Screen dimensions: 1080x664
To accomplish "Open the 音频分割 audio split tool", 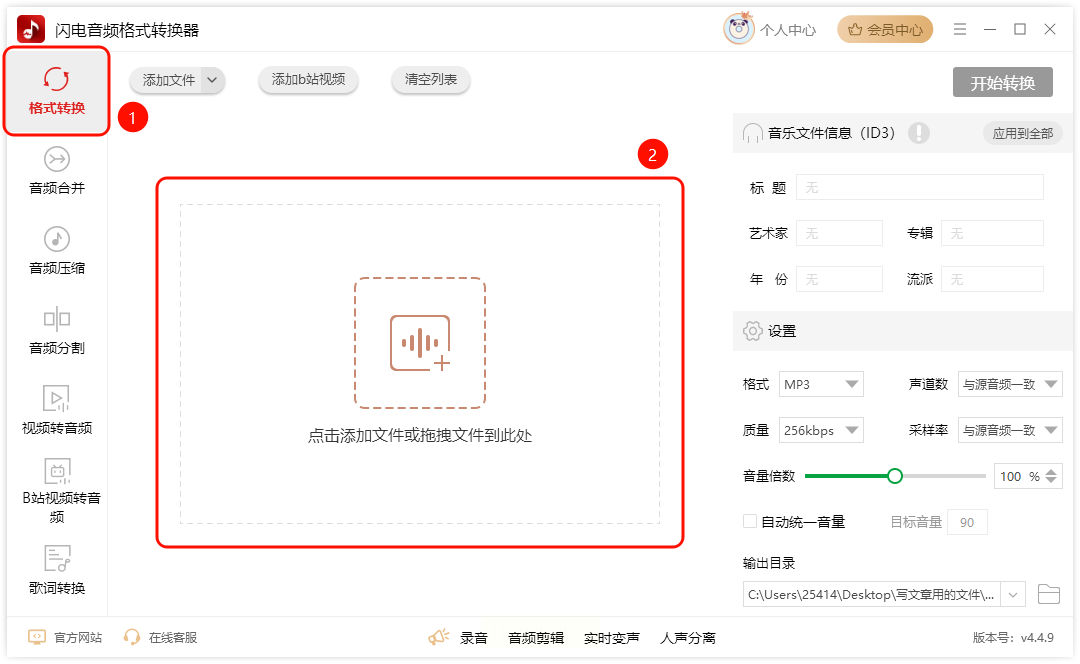I will point(56,331).
